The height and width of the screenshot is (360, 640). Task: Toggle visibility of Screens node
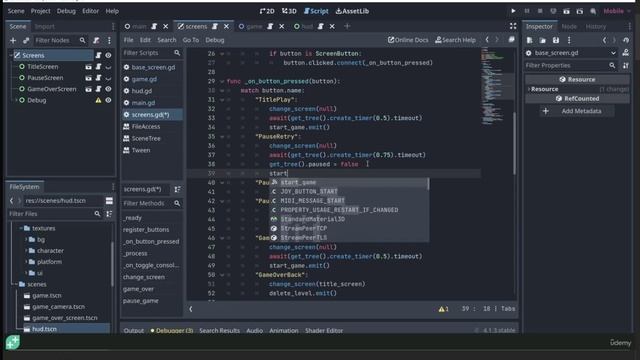coord(108,55)
